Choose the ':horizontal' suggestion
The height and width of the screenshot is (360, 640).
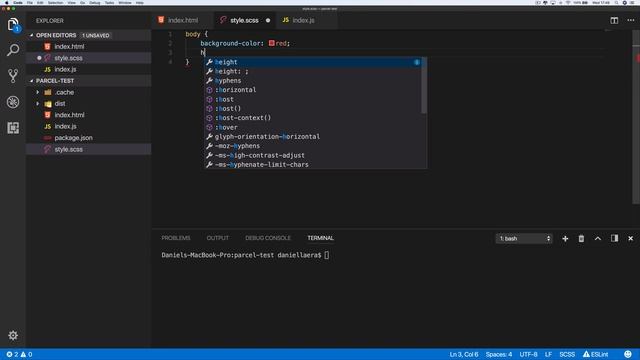pos(313,90)
